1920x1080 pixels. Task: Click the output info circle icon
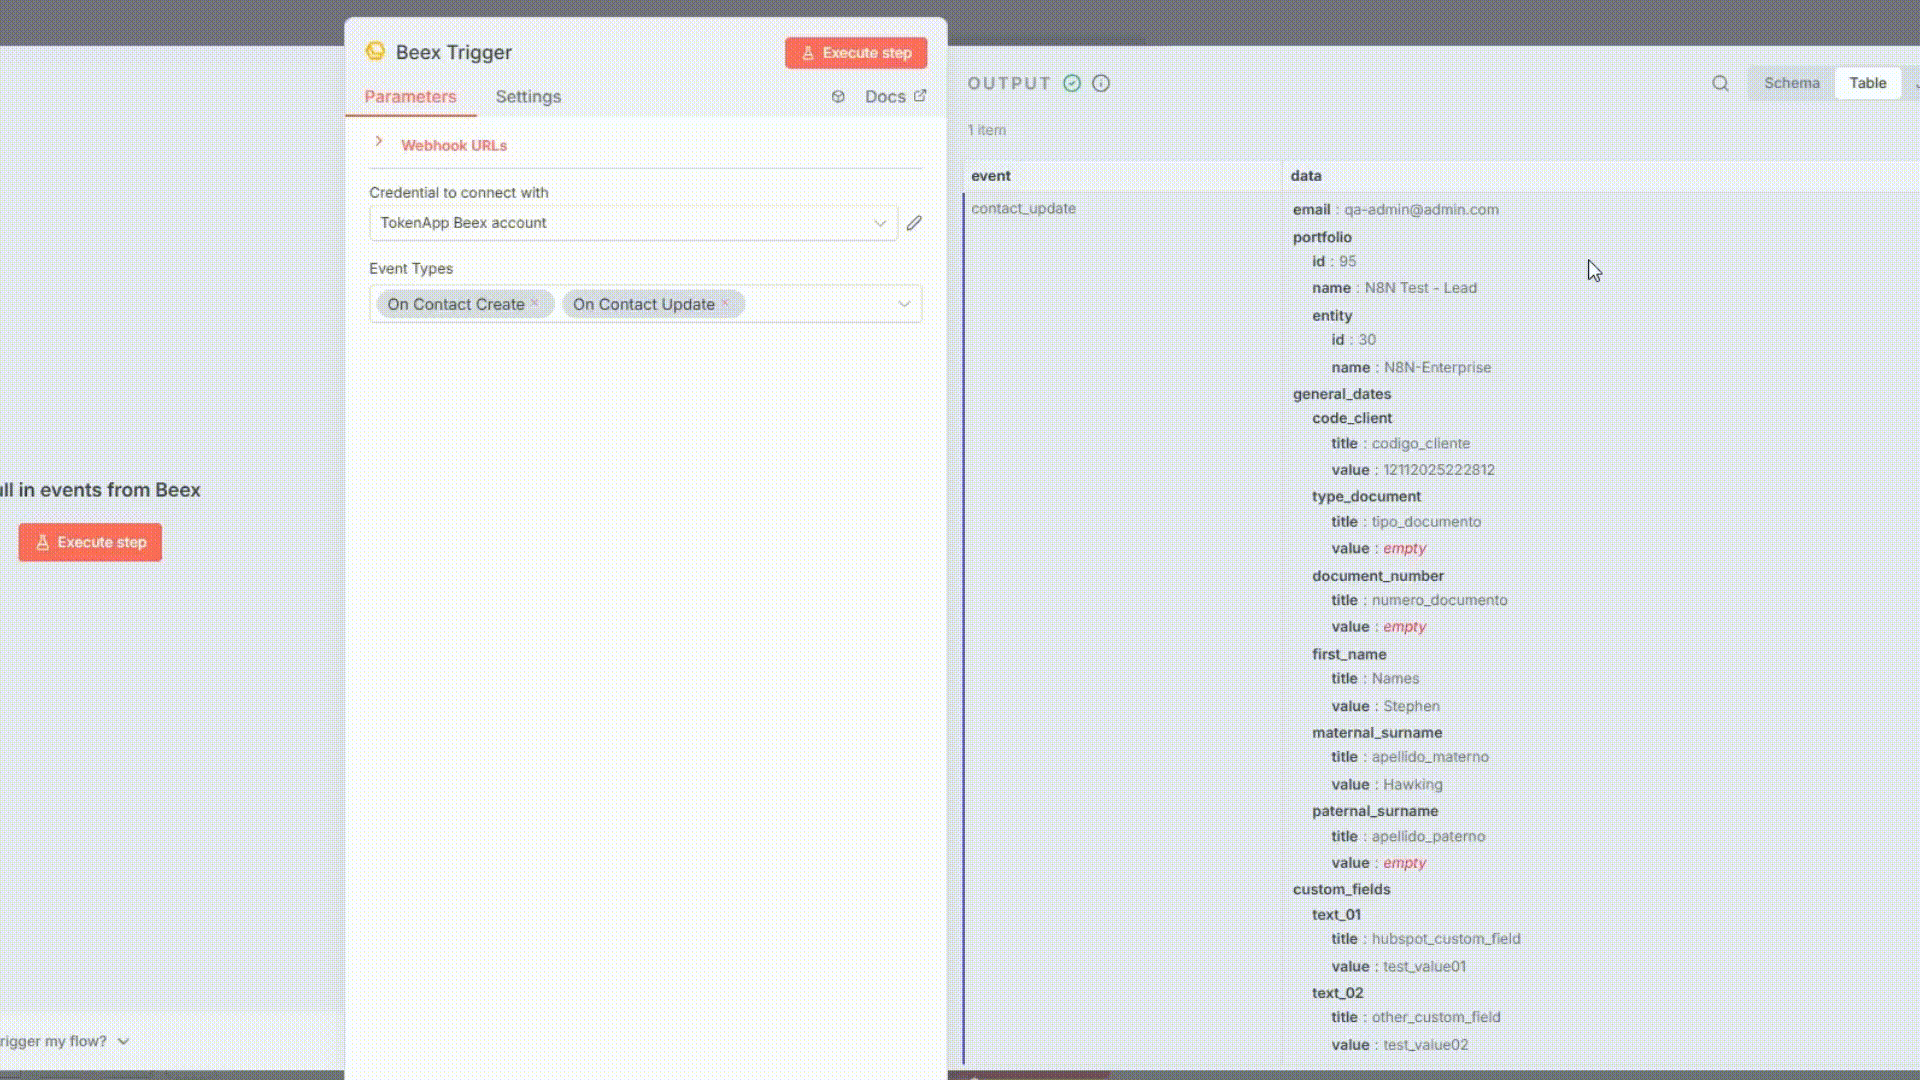(1101, 83)
